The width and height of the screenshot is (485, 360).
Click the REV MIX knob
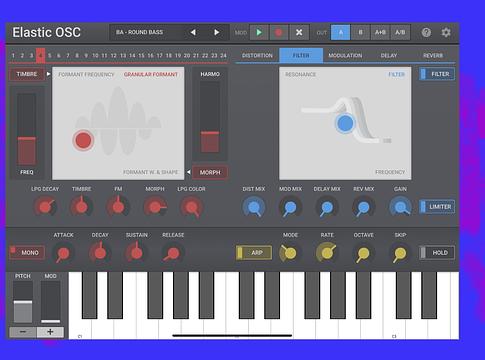(364, 207)
